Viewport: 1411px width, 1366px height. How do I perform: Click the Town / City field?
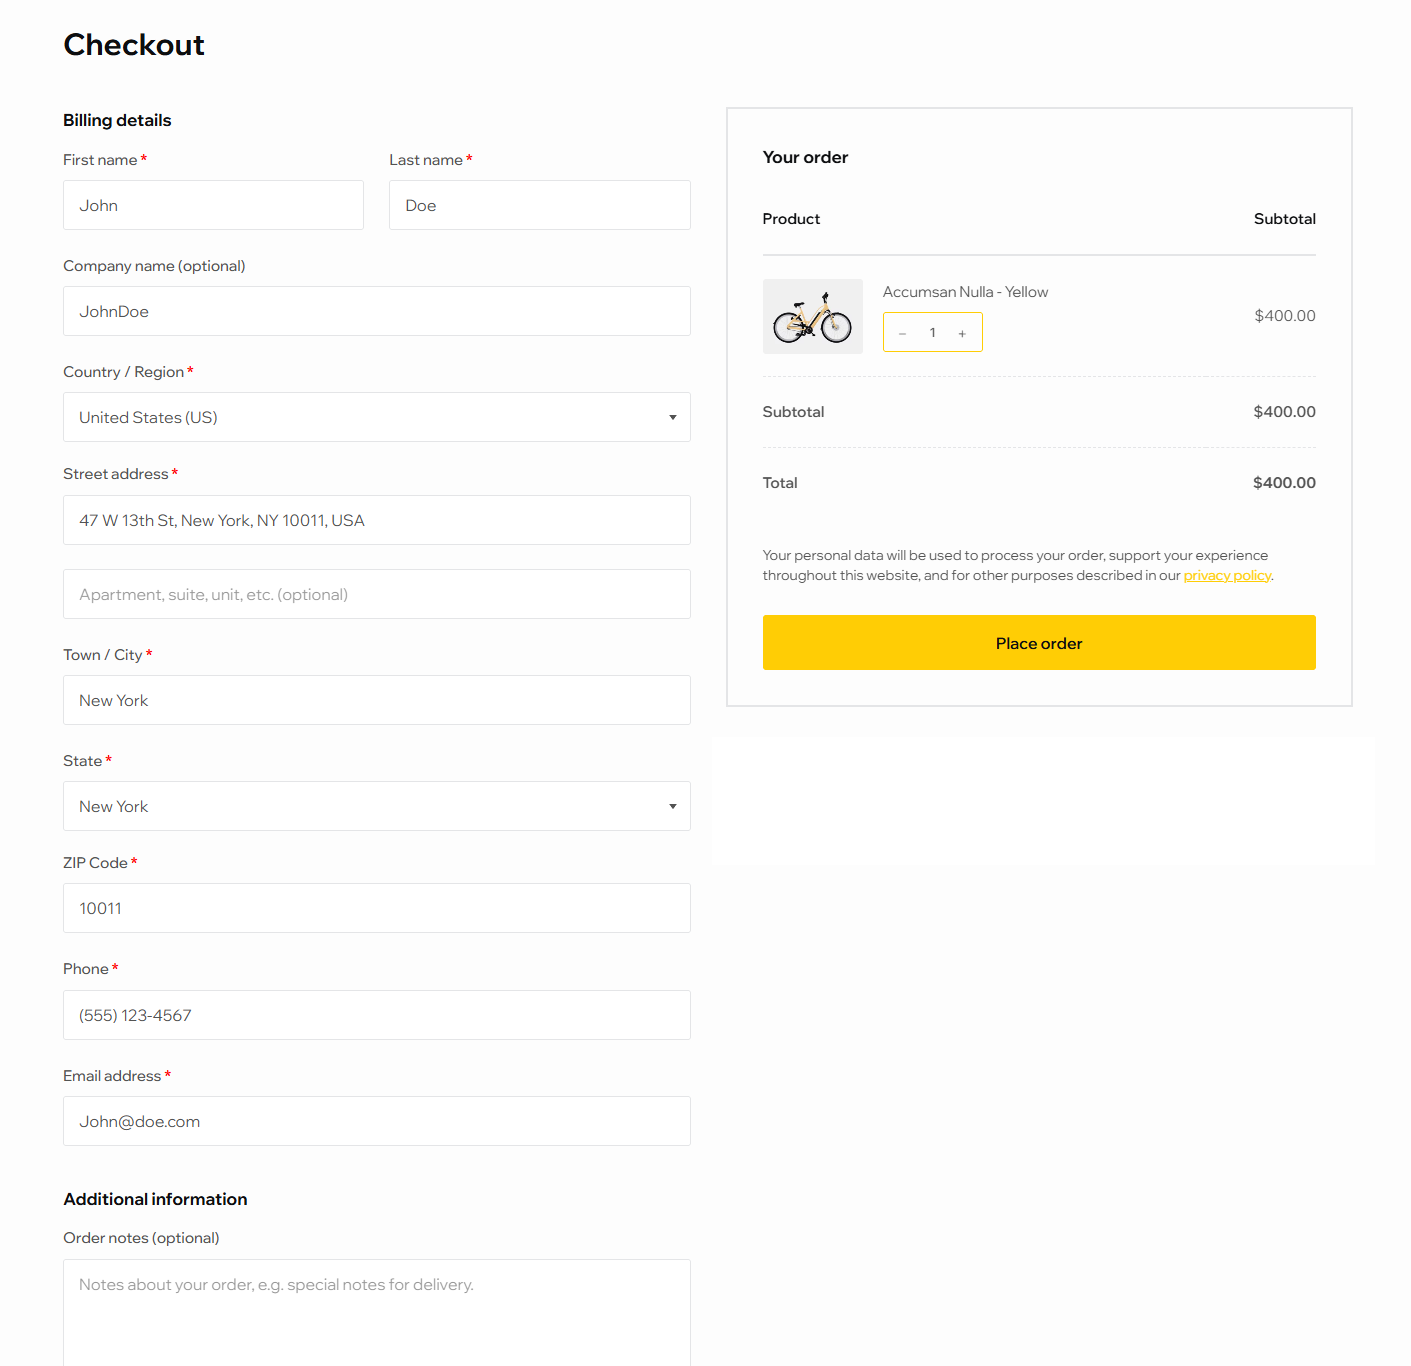click(x=376, y=700)
